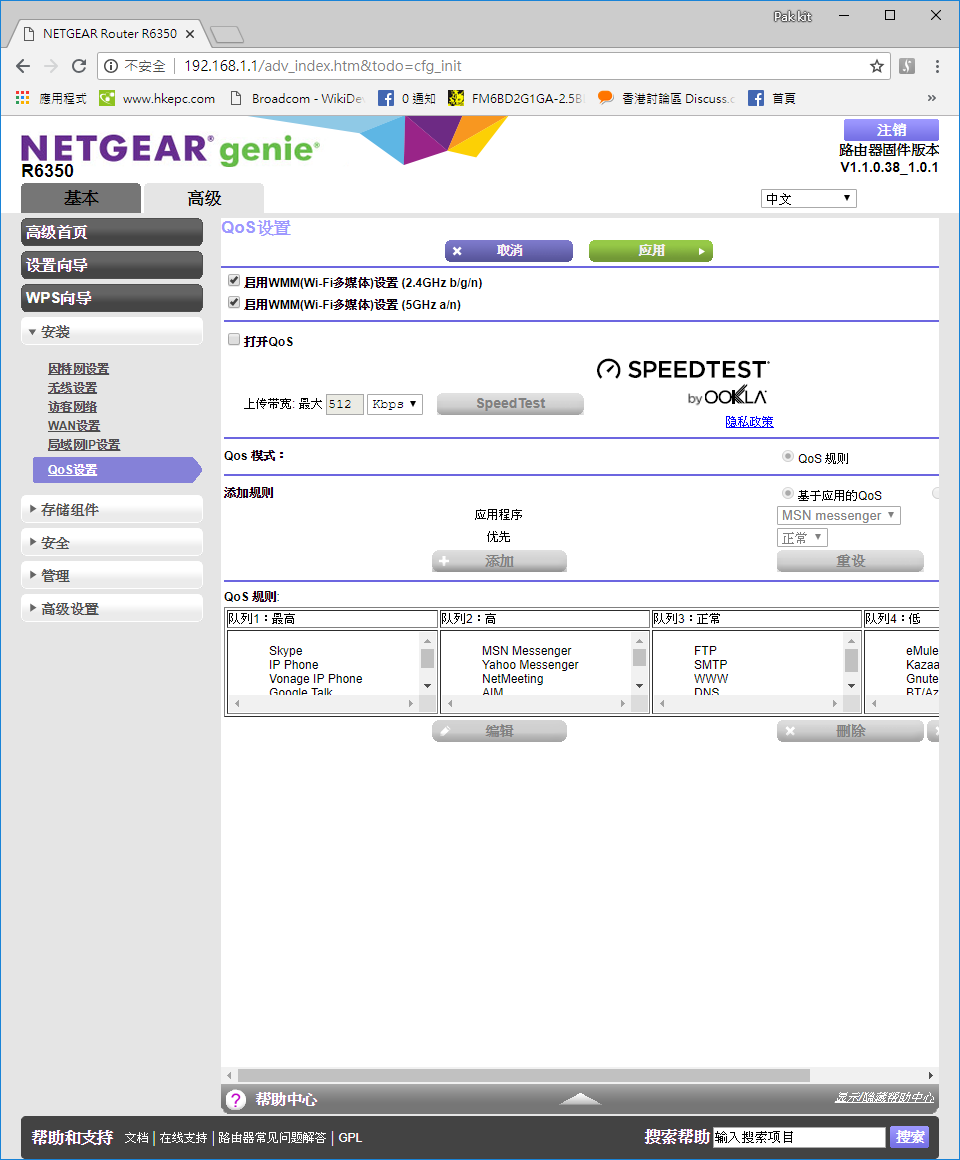The image size is (960, 1160).
Task: Click the extension icon next to the star
Action: tap(907, 67)
